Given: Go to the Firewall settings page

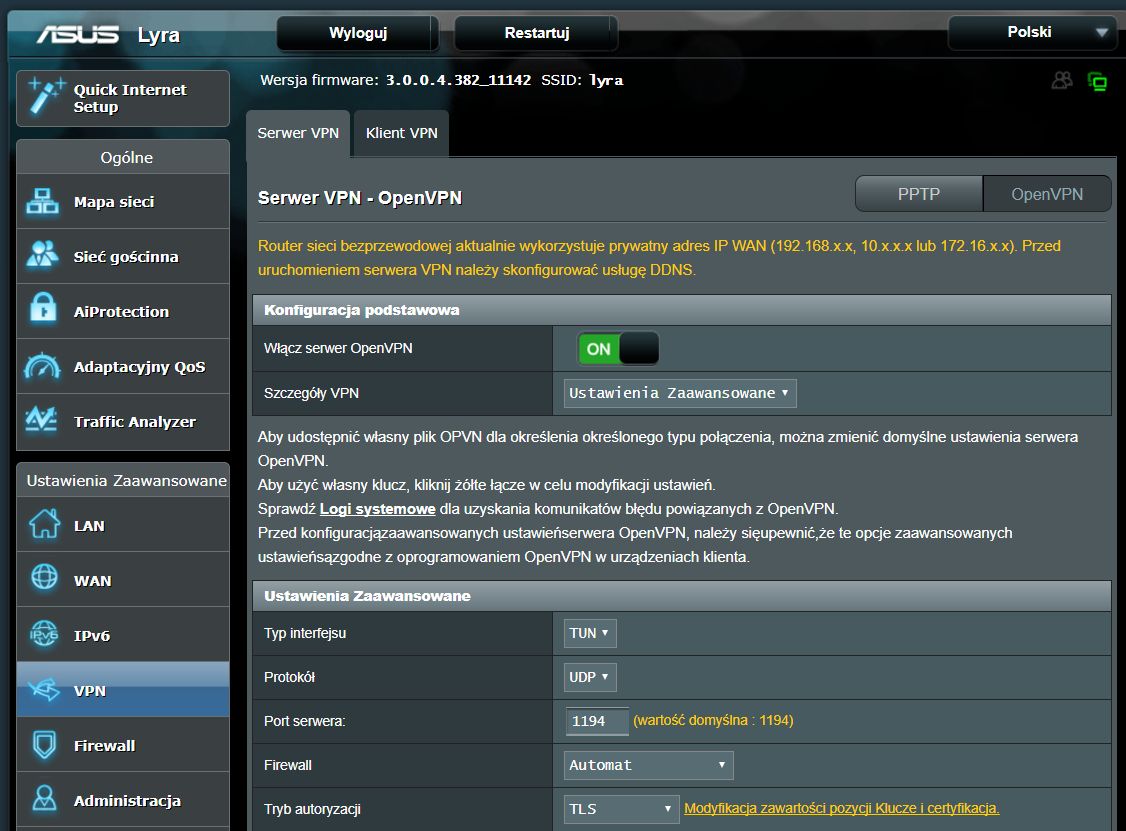Looking at the screenshot, I should (x=123, y=745).
